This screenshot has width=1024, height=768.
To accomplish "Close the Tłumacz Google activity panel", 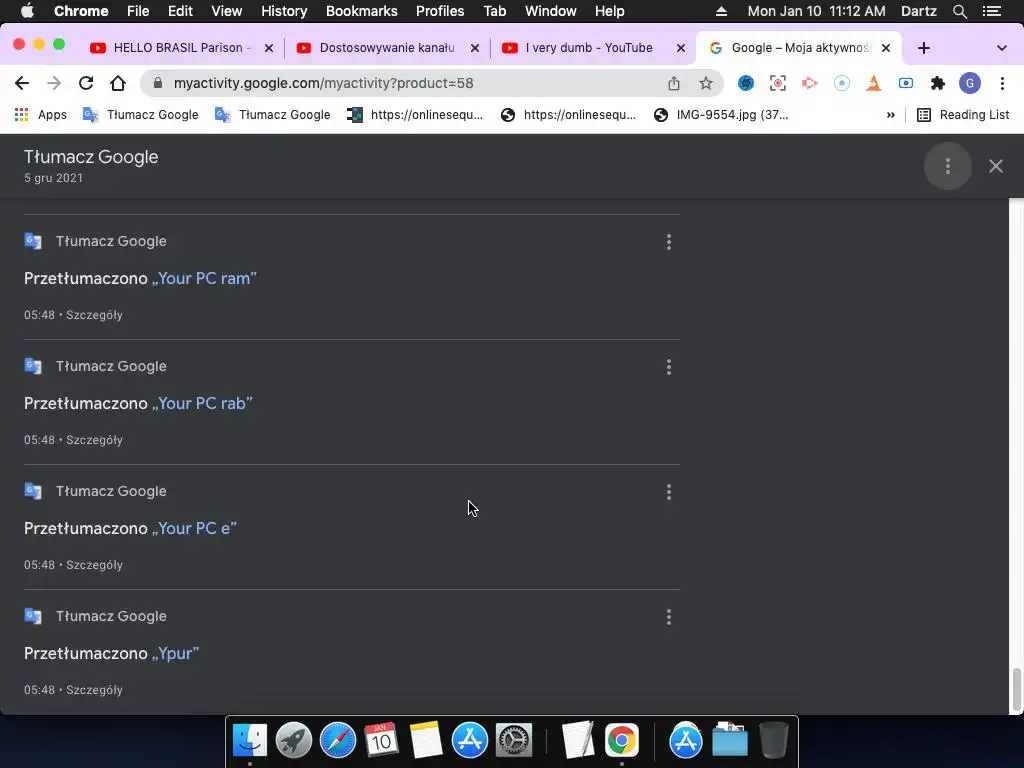I will pyautogui.click(x=995, y=166).
